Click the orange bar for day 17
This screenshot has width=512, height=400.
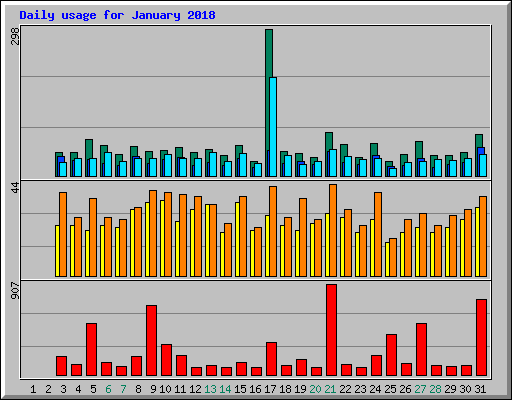pyautogui.click(x=273, y=231)
